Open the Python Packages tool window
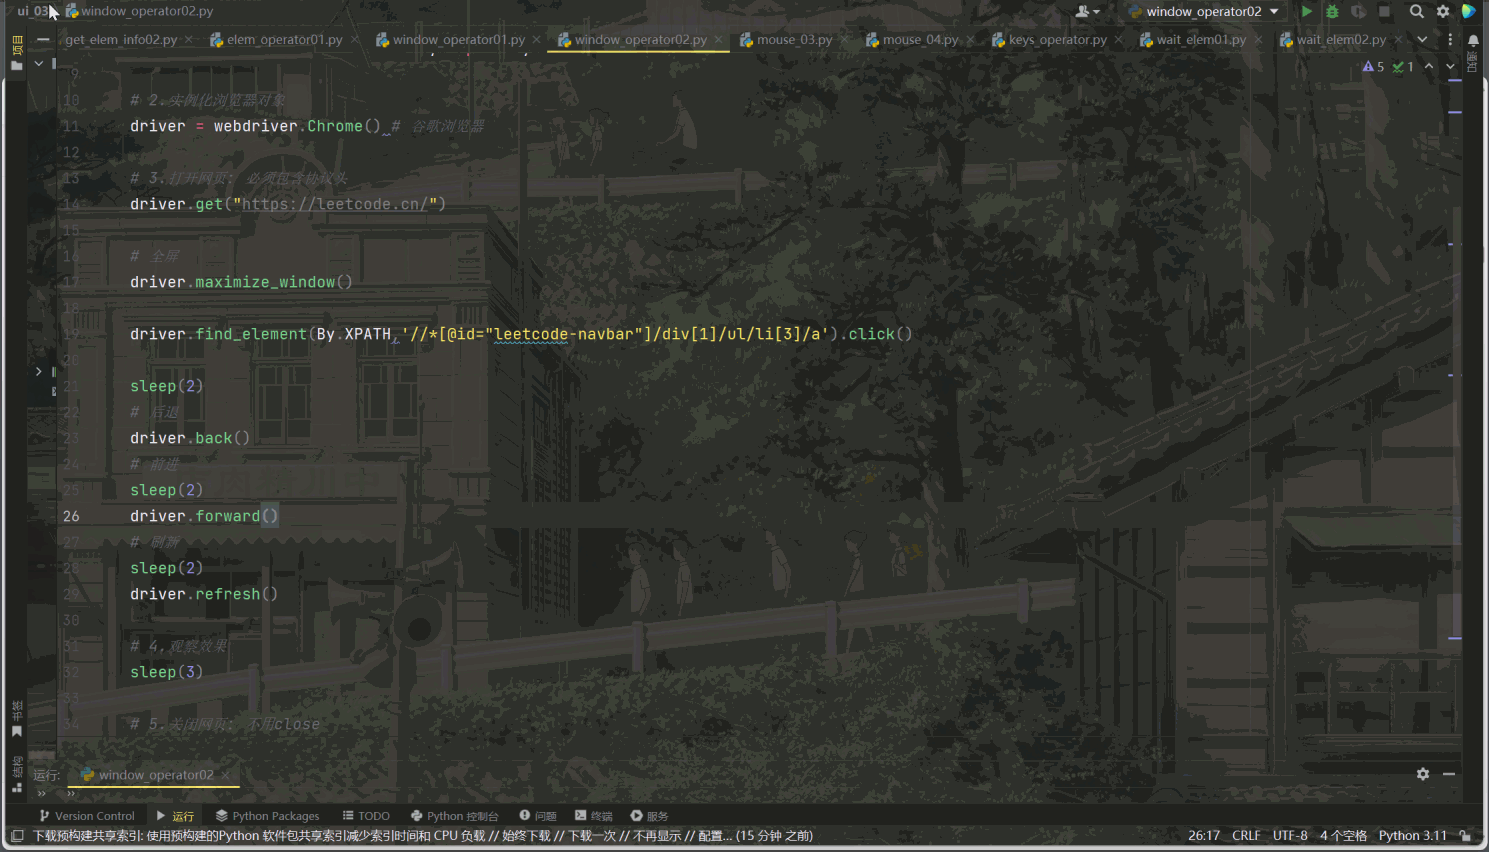The width and height of the screenshot is (1489, 852). (267, 816)
